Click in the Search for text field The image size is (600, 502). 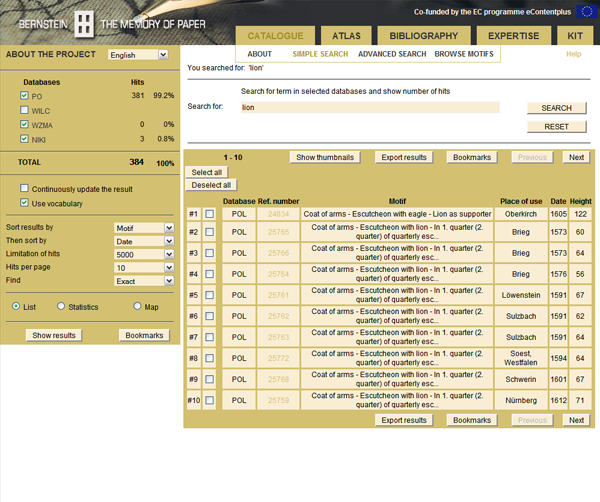click(x=370, y=107)
